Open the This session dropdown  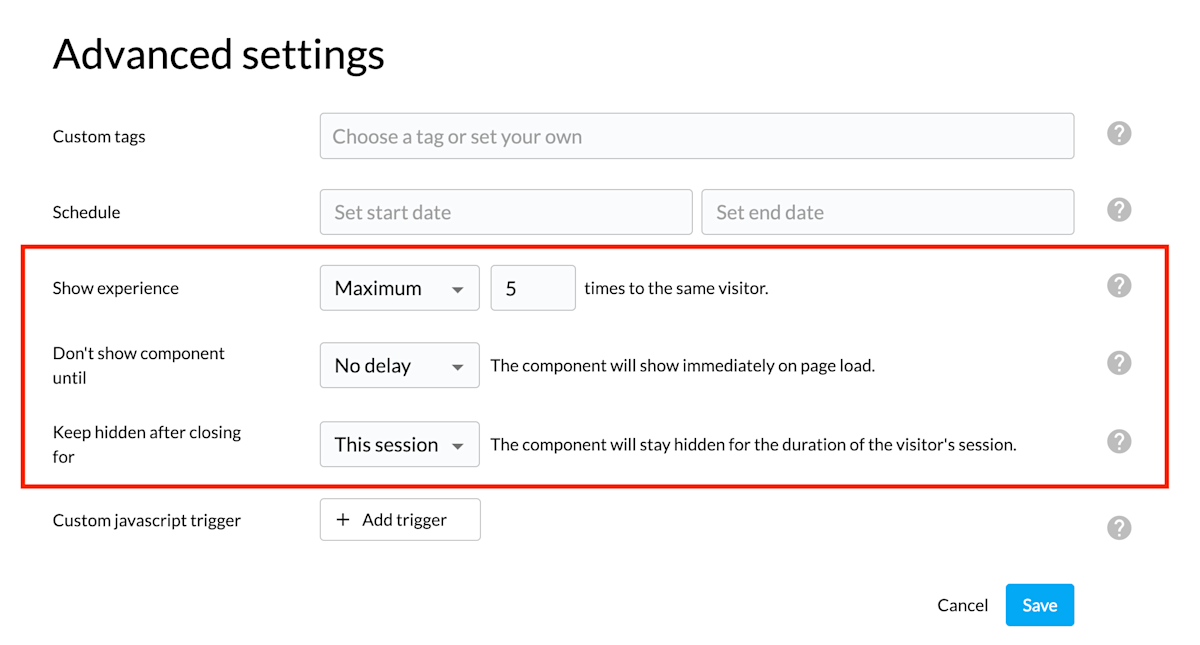click(x=399, y=444)
